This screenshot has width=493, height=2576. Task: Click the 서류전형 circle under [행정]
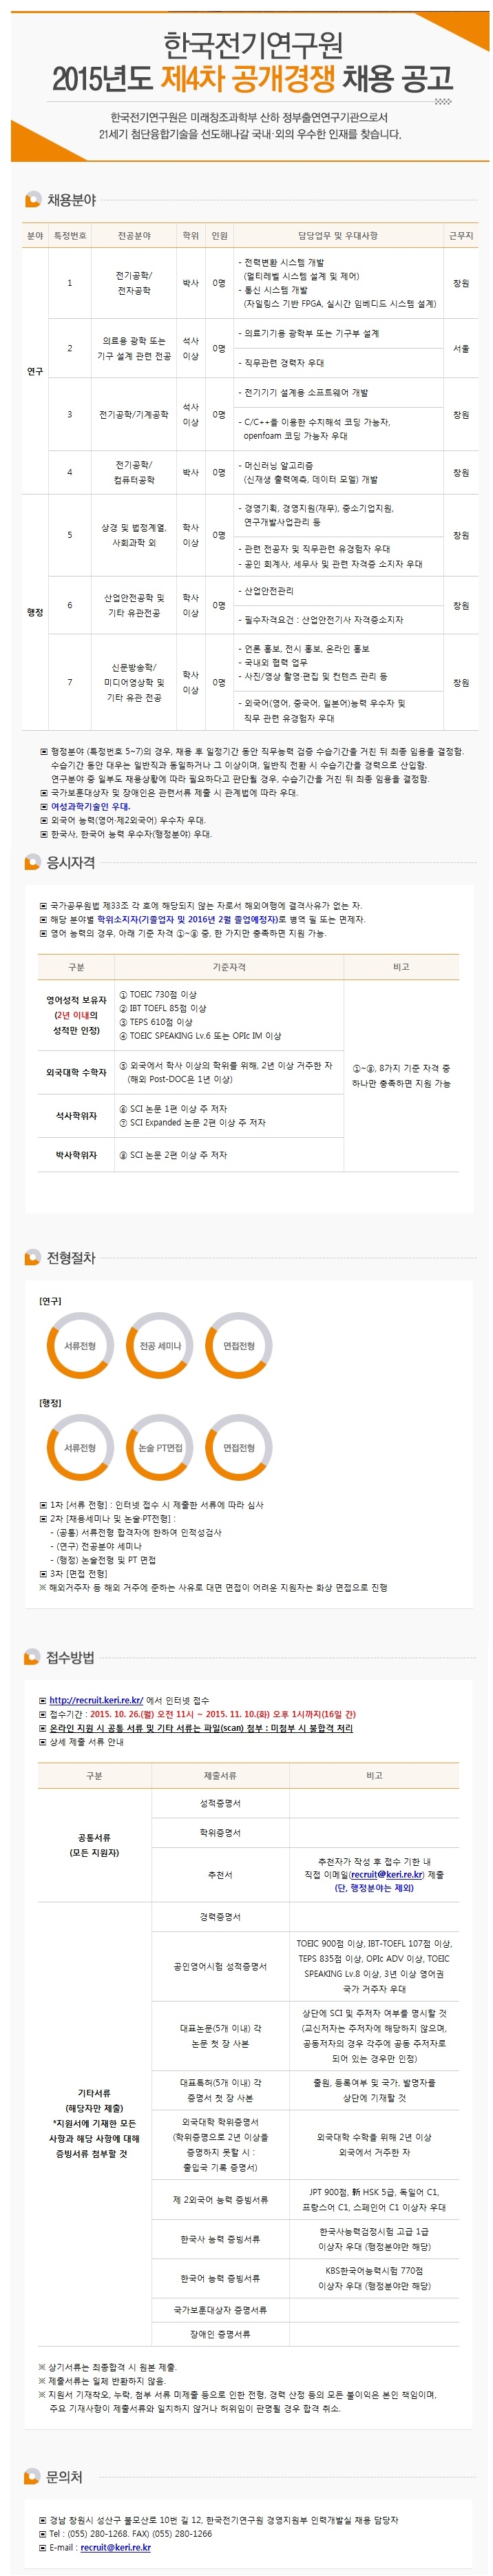pos(80,1448)
